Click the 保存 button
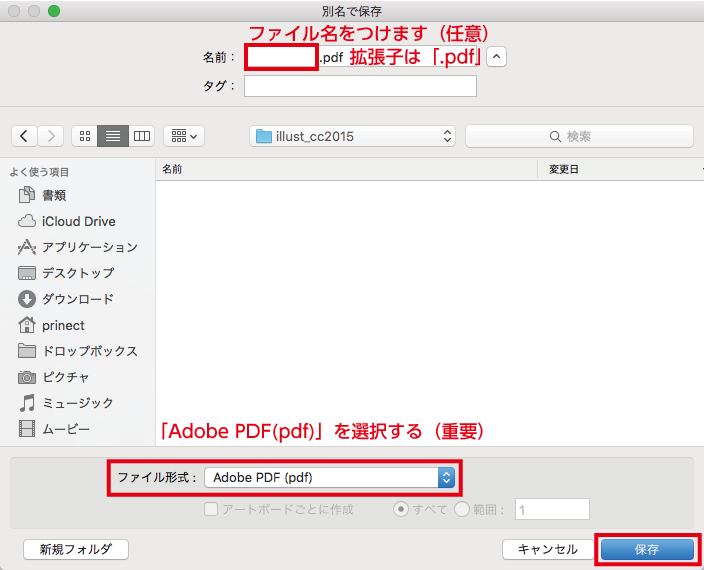This screenshot has width=704, height=570. click(646, 549)
